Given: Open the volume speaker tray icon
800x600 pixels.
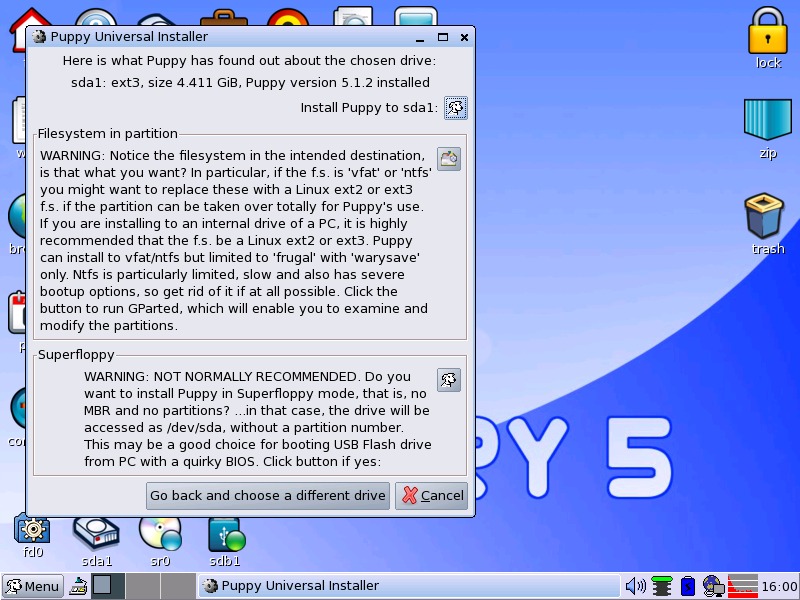Looking at the screenshot, I should pos(635,586).
